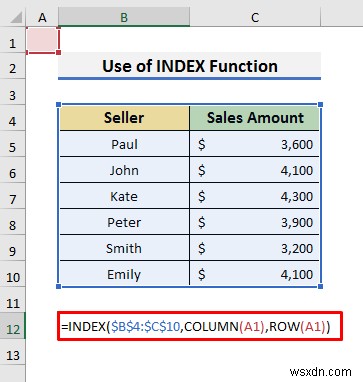
Task: Select the cell containing 'John'
Action: click(124, 170)
